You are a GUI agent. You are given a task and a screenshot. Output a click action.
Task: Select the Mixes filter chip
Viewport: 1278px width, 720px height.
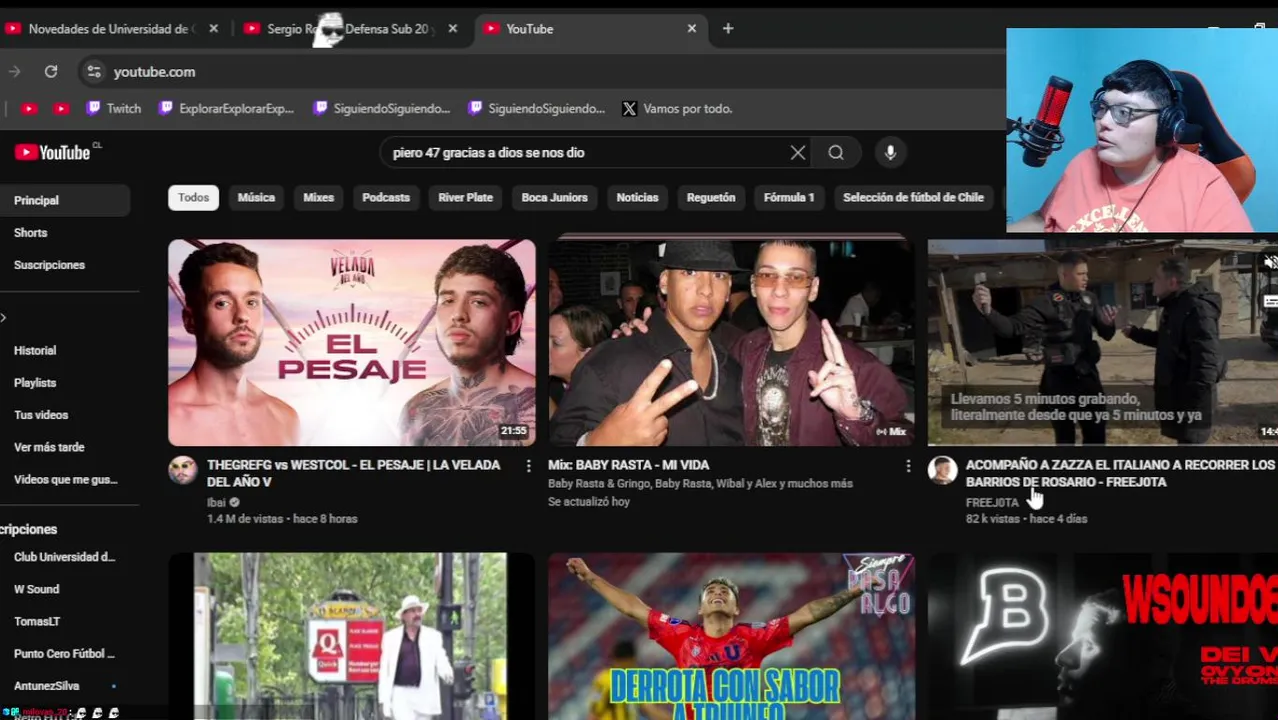click(x=318, y=198)
